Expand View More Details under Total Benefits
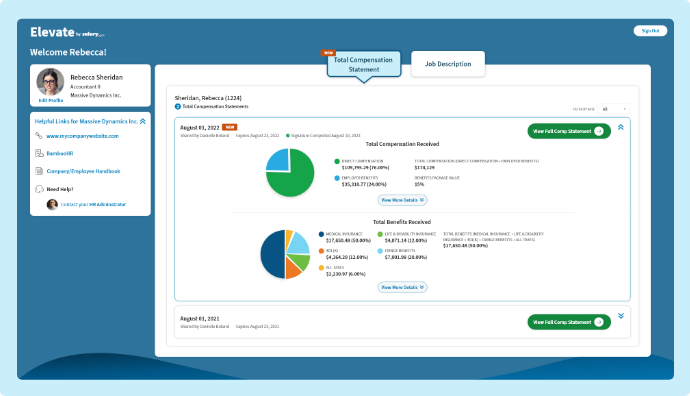The image size is (690, 396). tap(402, 287)
